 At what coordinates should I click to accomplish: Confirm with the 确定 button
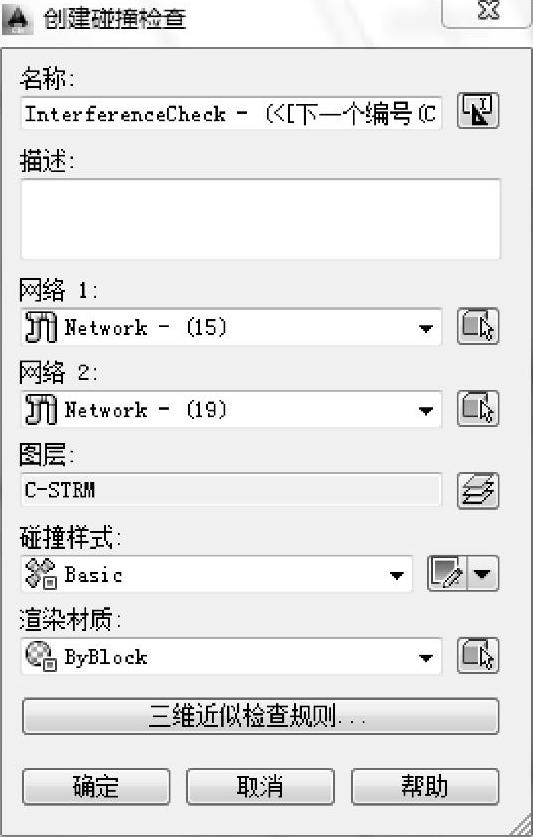96,786
